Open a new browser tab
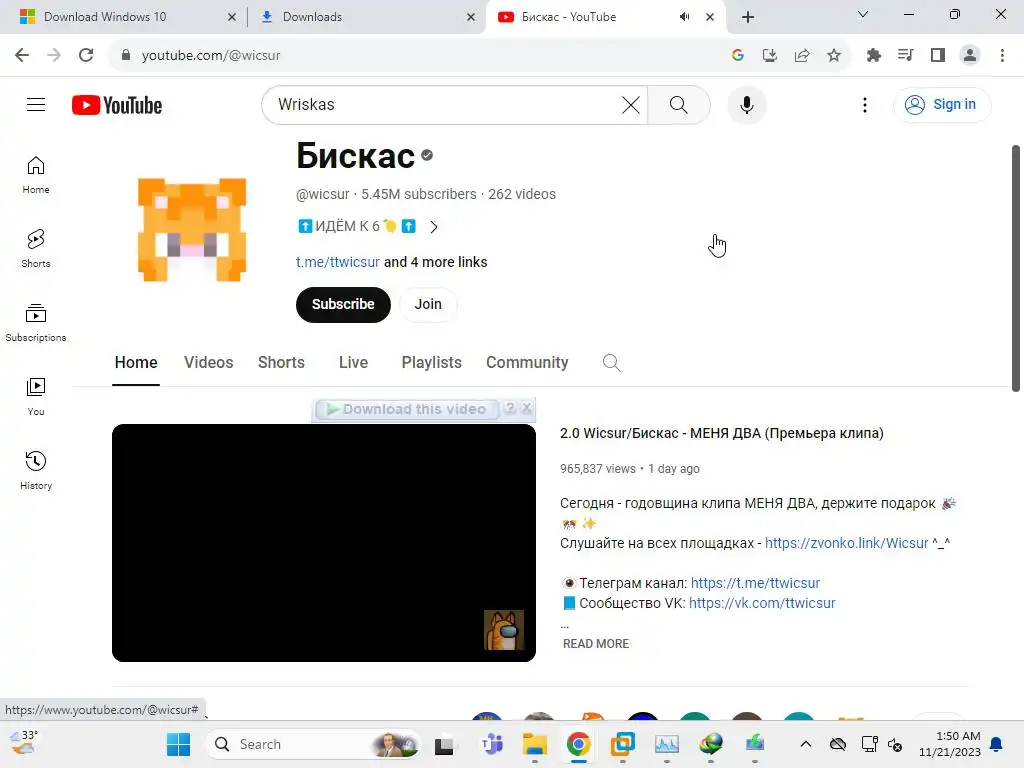1024x768 pixels. pyautogui.click(x=748, y=17)
